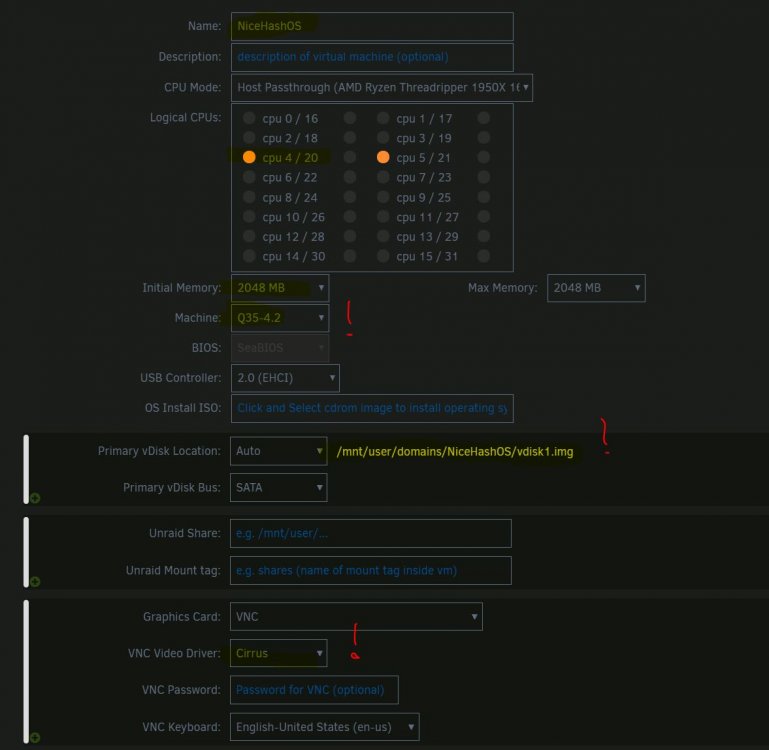The width and height of the screenshot is (769, 750).
Task: Click the Unraid Mount tag field
Action: point(371,570)
